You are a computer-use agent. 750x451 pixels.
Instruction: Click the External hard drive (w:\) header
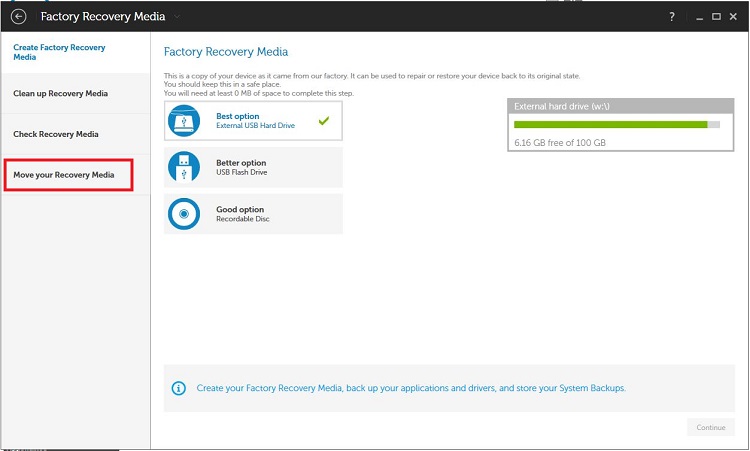tap(620, 106)
